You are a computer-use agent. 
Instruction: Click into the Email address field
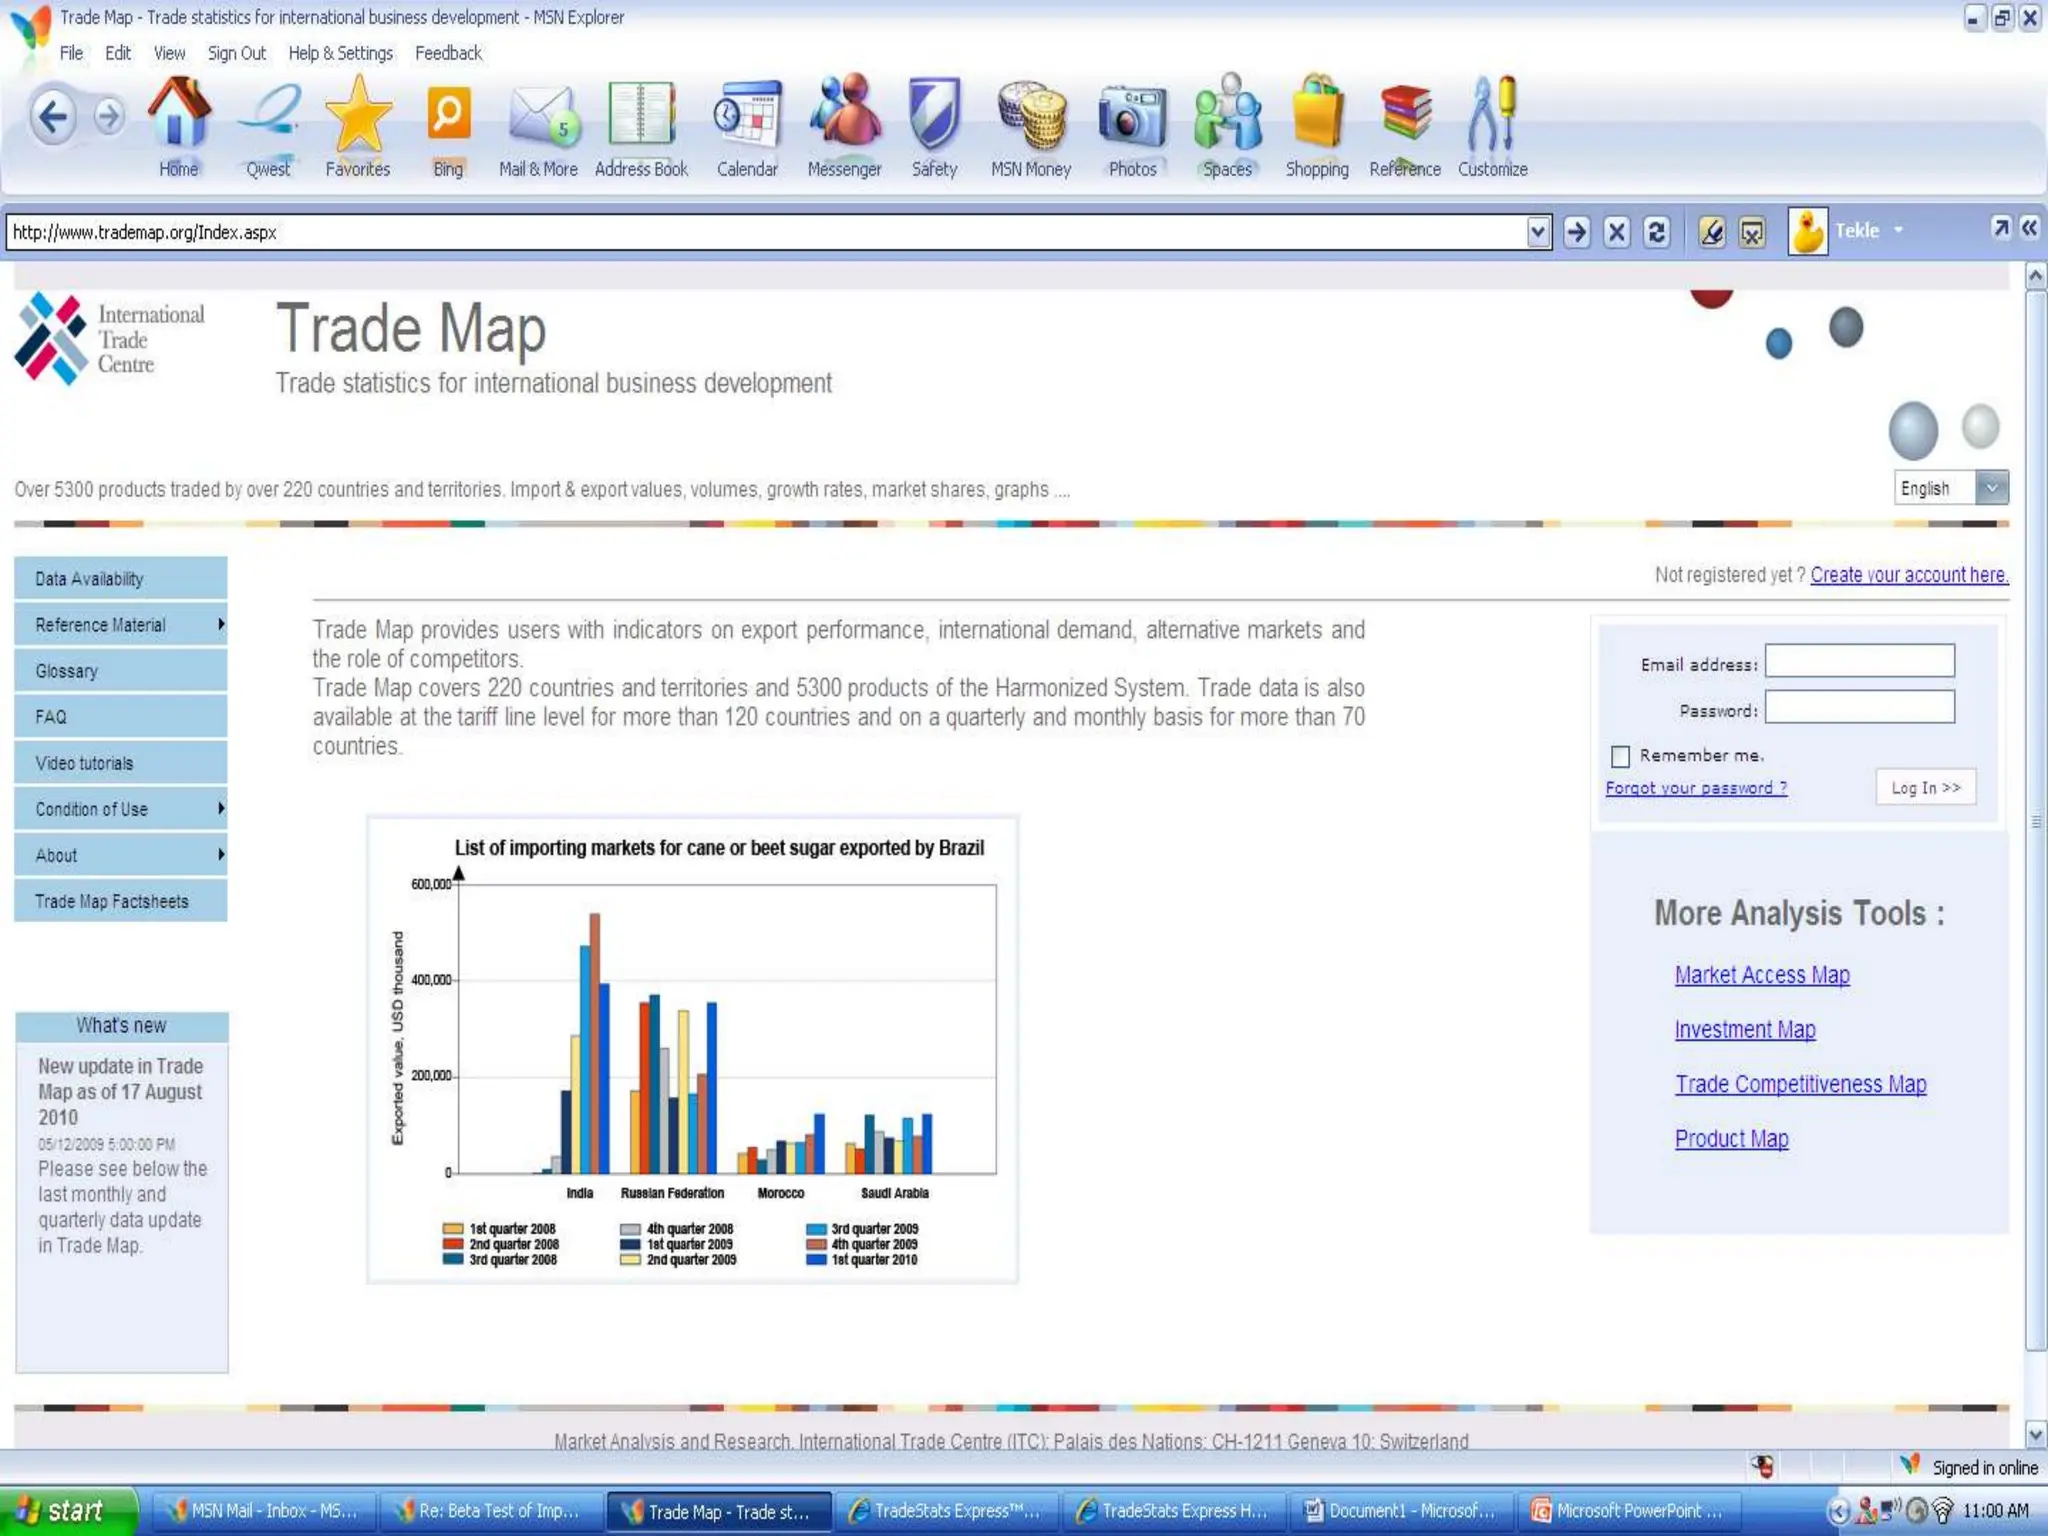[1859, 661]
